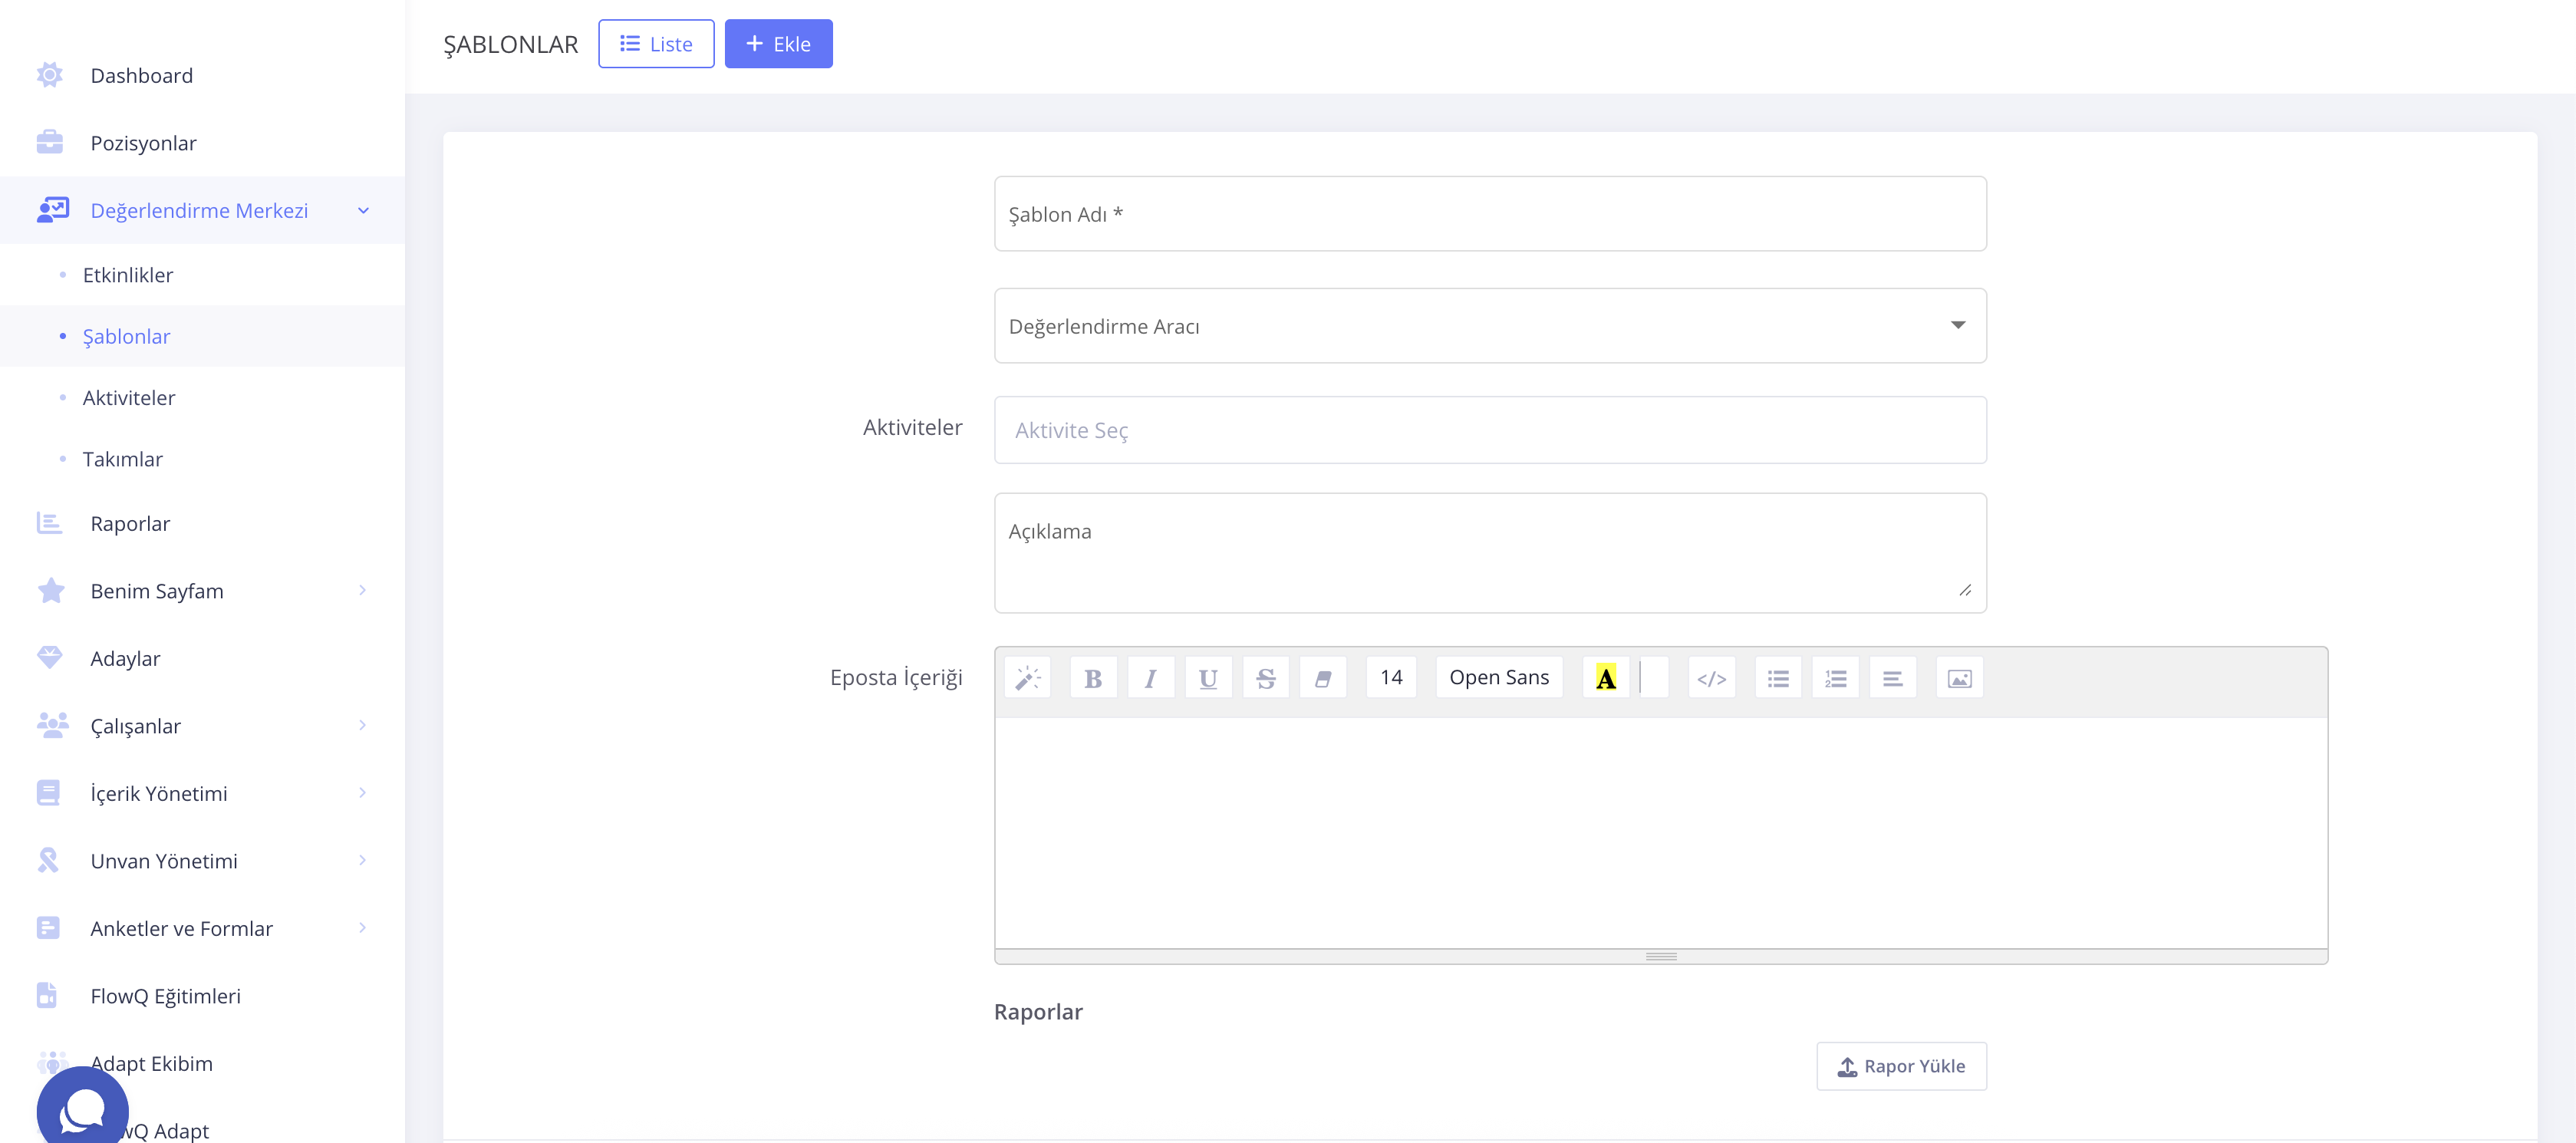
Task: Open the font size 14 dropdown
Action: click(1390, 678)
